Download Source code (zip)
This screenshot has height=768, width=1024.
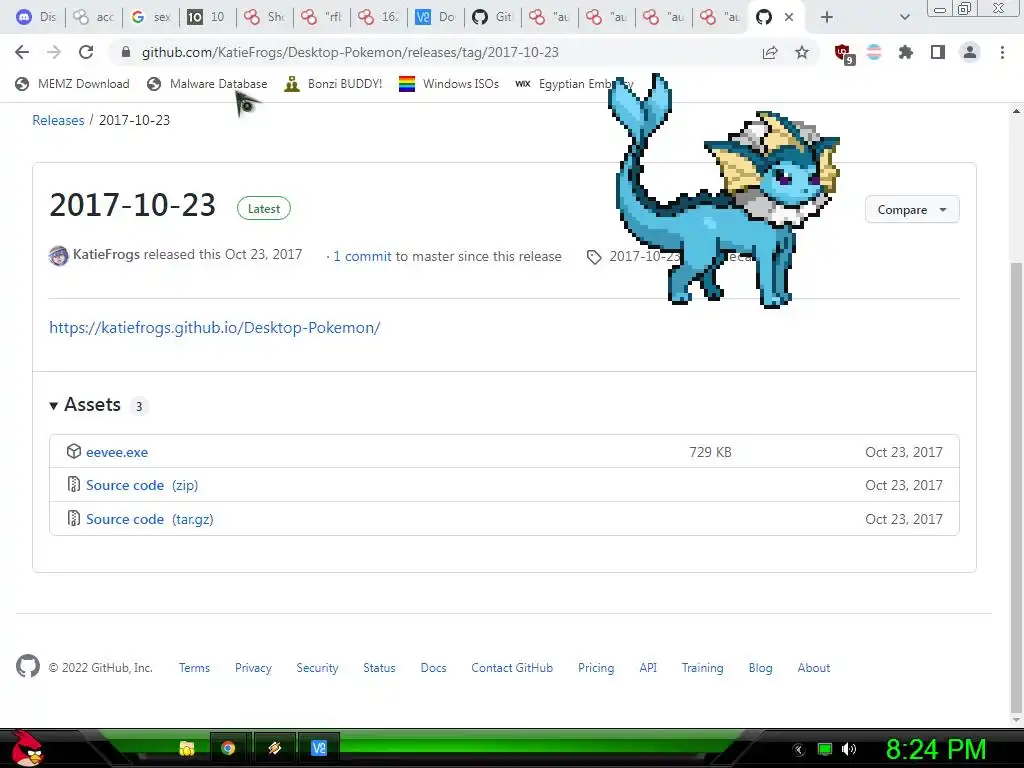pos(142,485)
